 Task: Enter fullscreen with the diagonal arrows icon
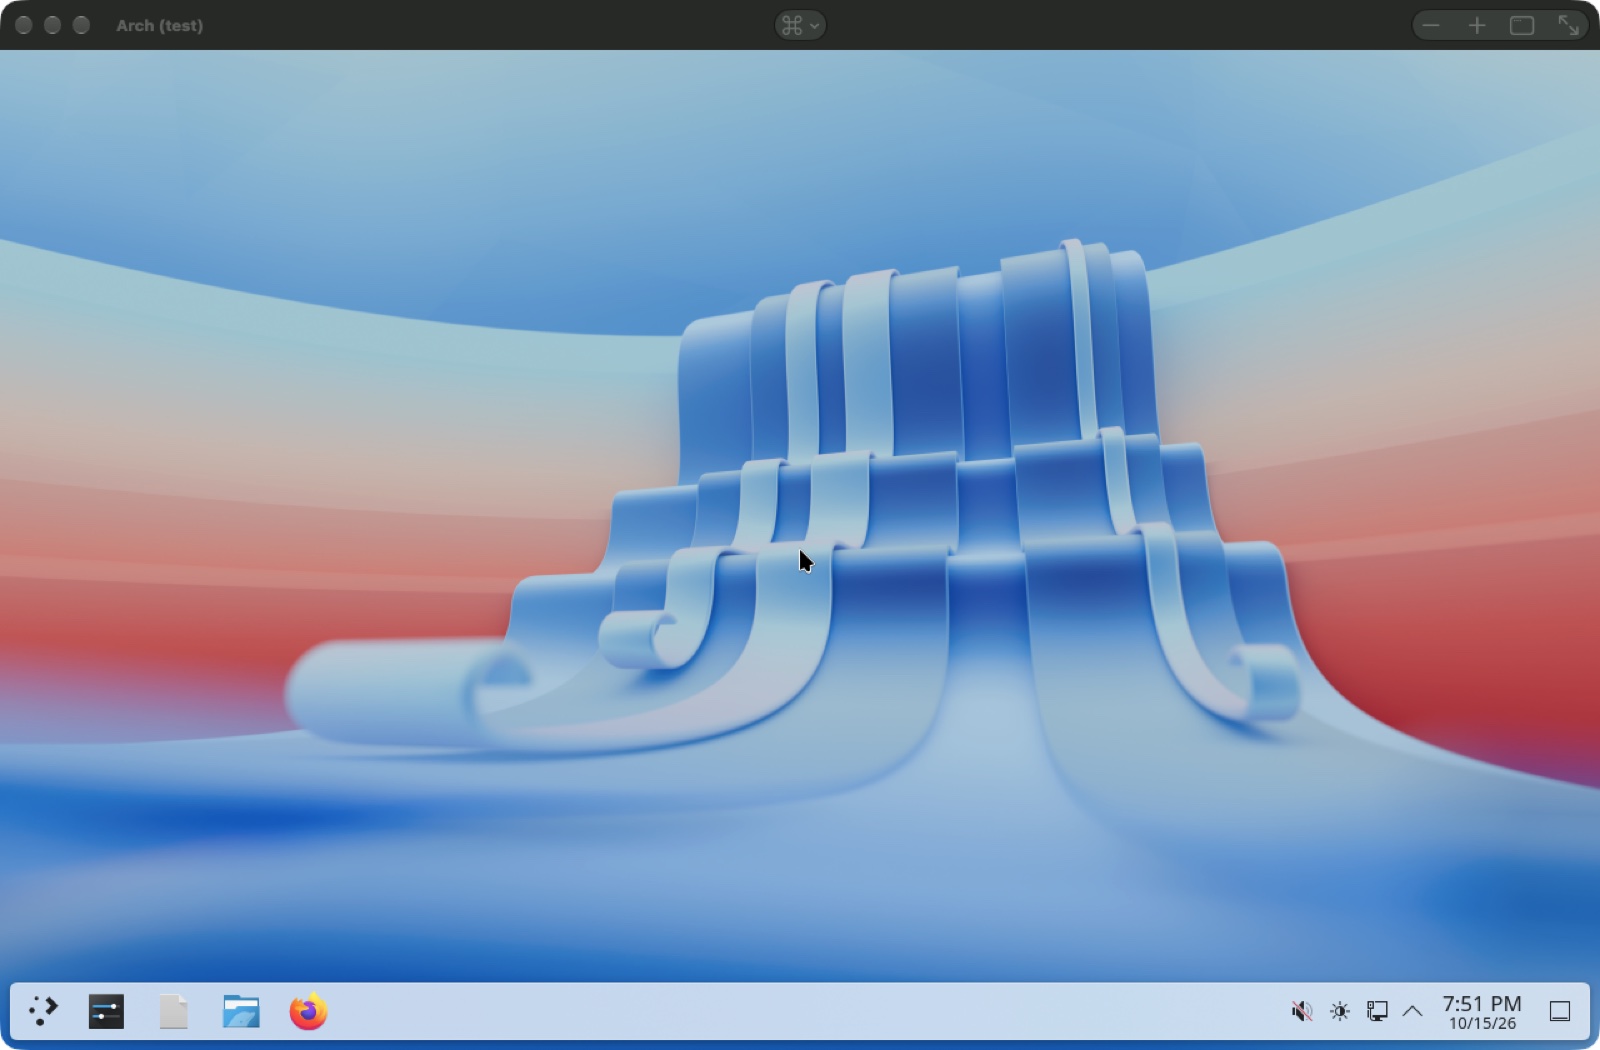(1568, 25)
